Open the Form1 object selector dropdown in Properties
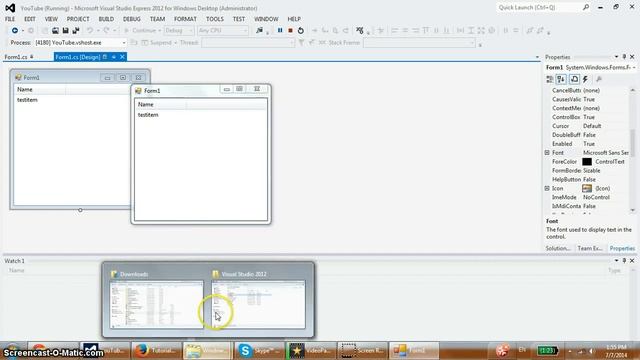Viewport: 640px width, 360px height. click(x=634, y=67)
